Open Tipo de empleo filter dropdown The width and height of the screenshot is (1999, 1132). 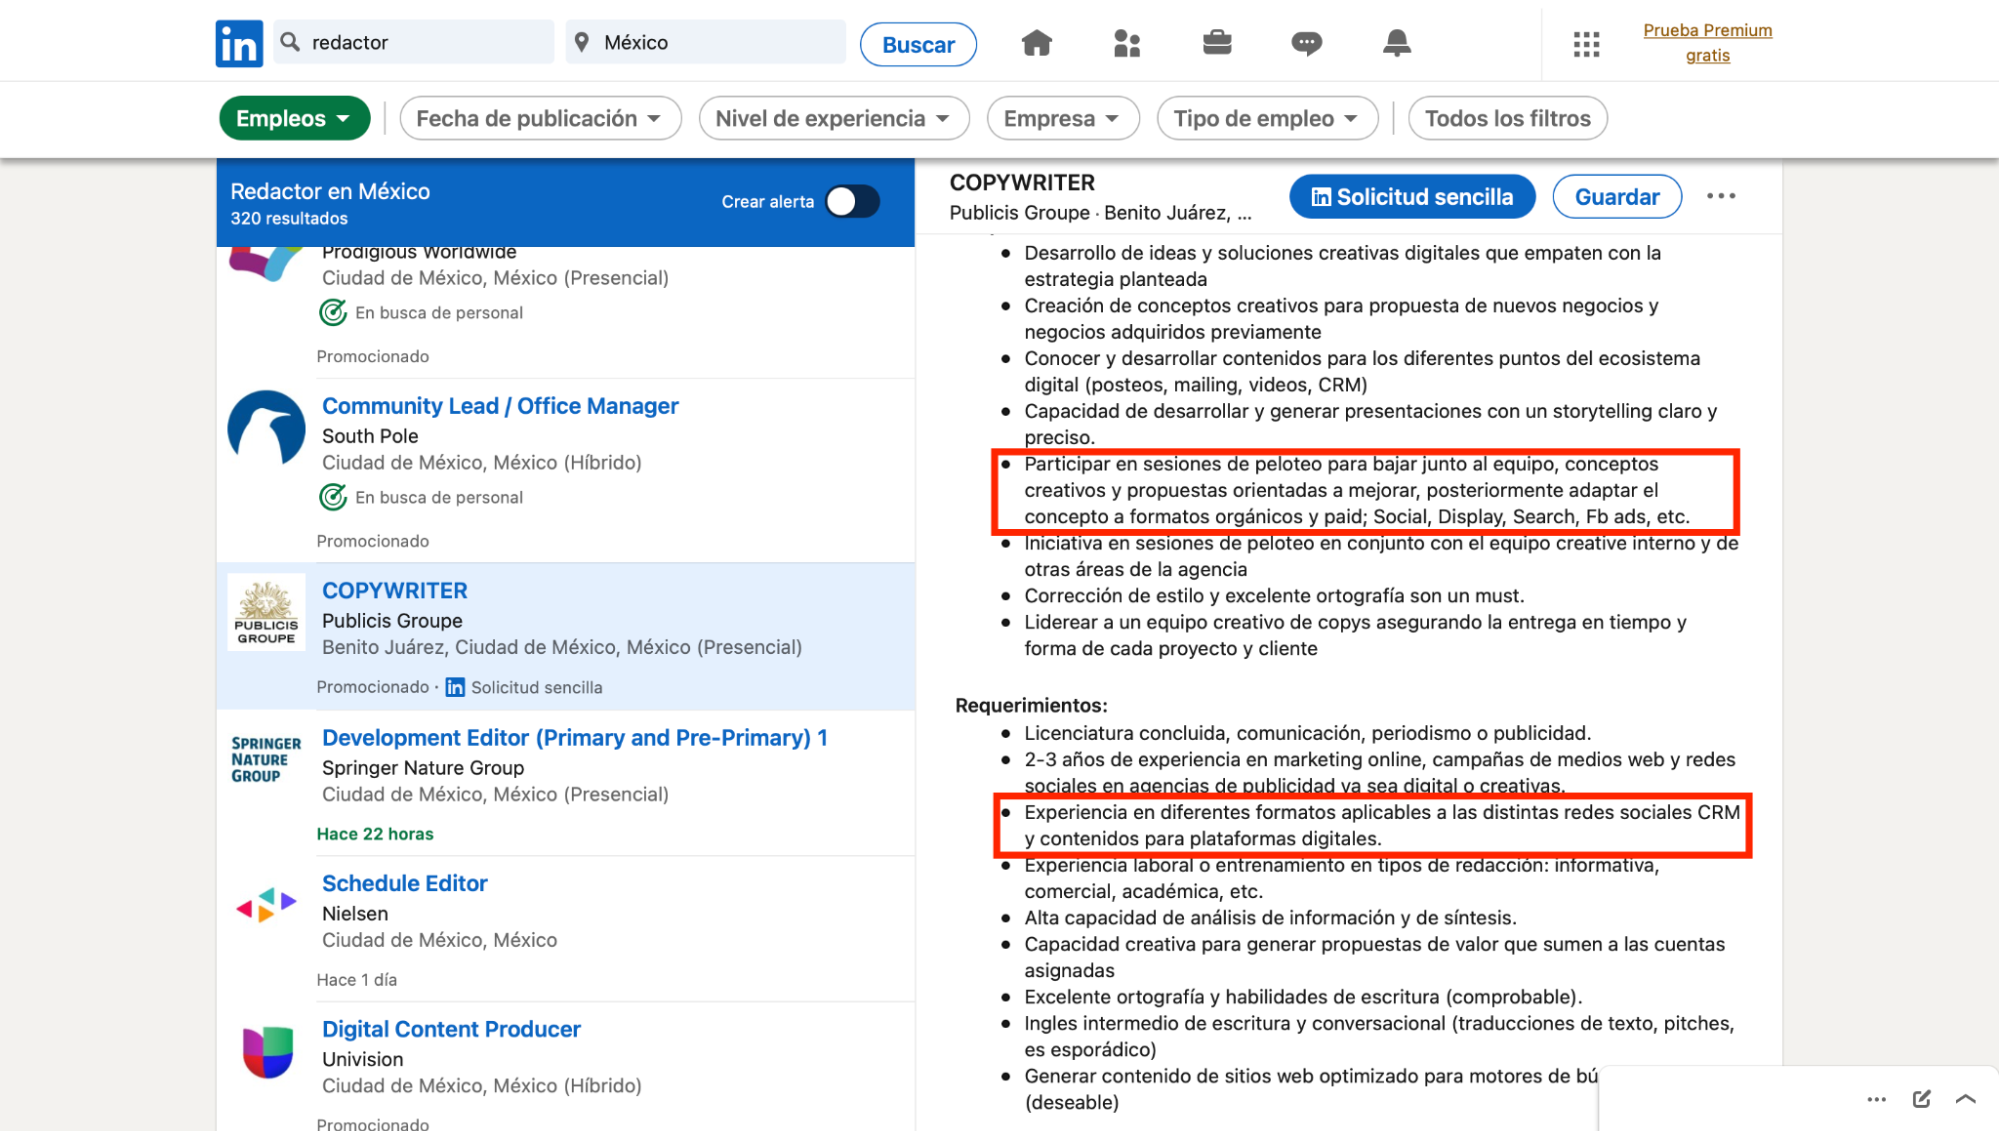[1267, 118]
